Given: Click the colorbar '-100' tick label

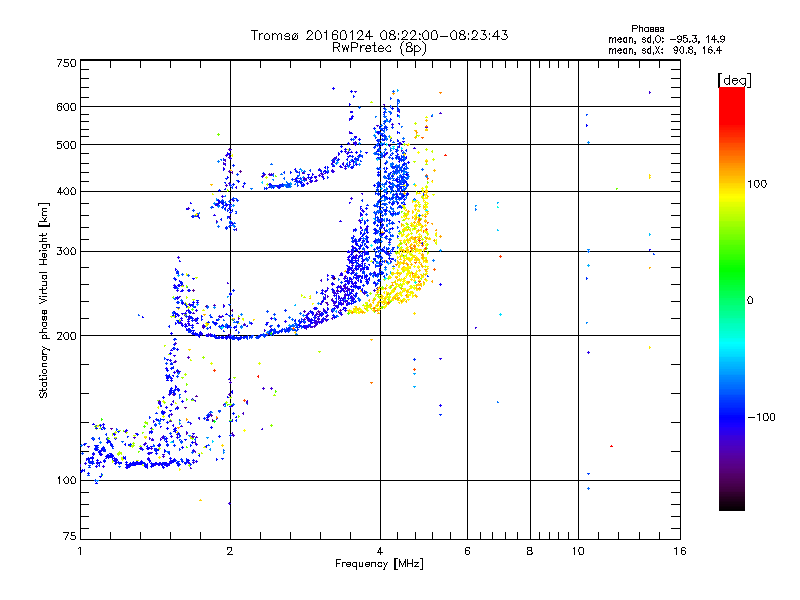Looking at the screenshot, I should click(x=761, y=417).
